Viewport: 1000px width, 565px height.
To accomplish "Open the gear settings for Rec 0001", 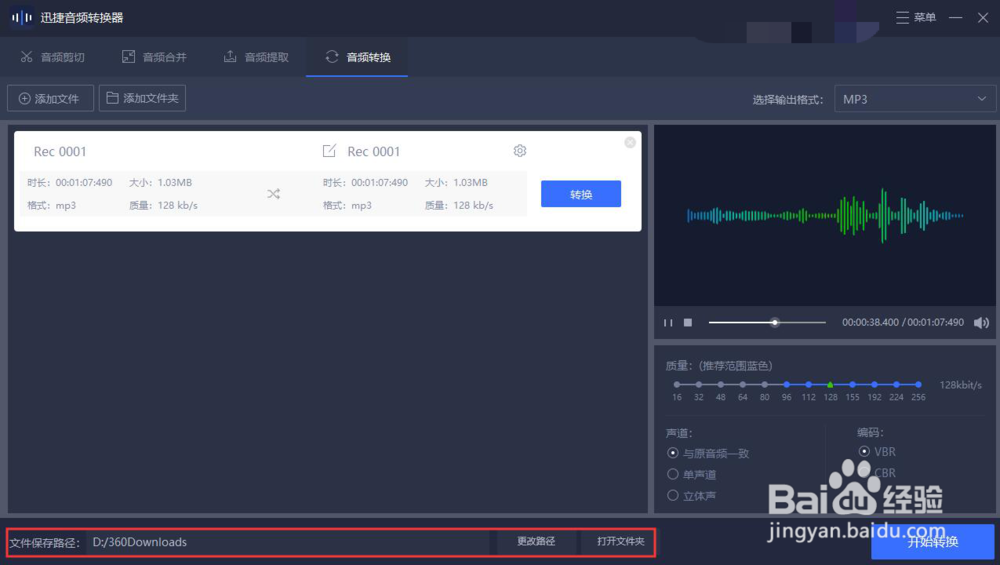I will tap(520, 150).
